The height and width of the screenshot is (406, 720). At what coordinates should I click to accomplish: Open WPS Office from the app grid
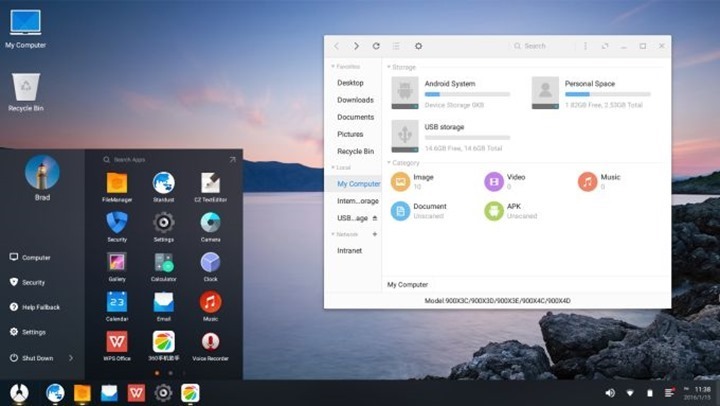click(x=117, y=342)
